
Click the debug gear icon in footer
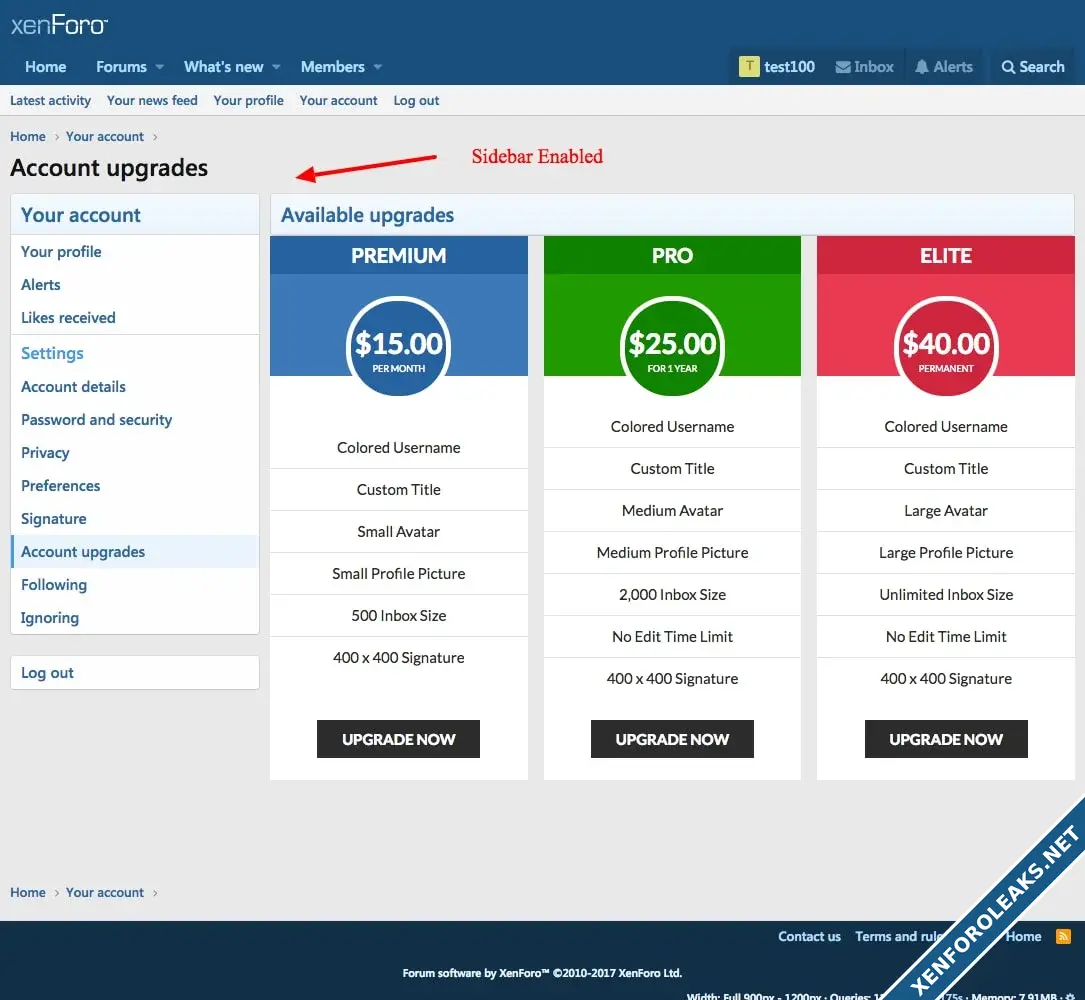click(x=1070, y=996)
